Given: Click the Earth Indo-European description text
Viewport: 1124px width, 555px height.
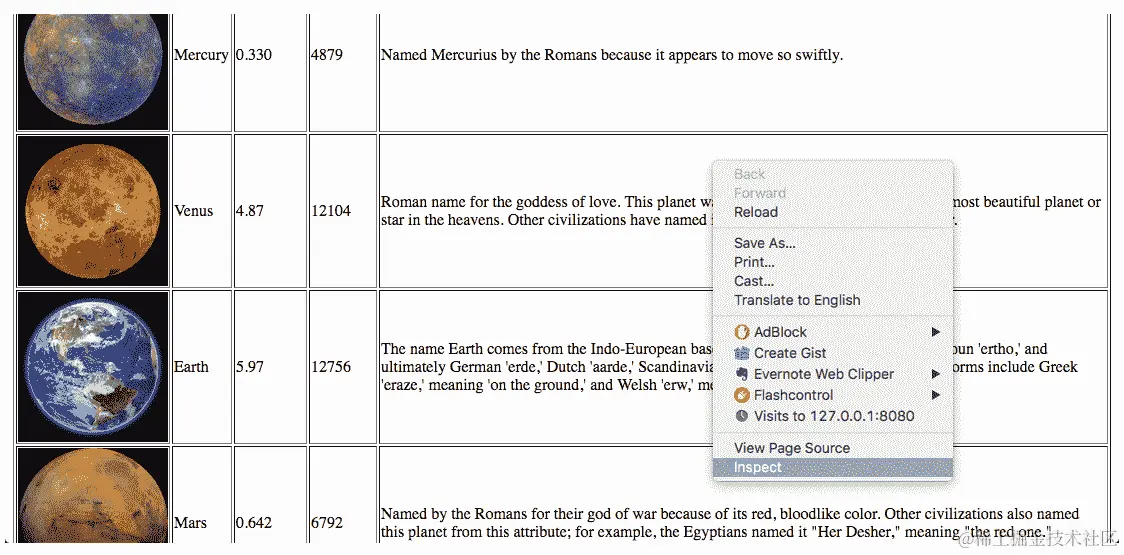Looking at the screenshot, I should pyautogui.click(x=730, y=367).
